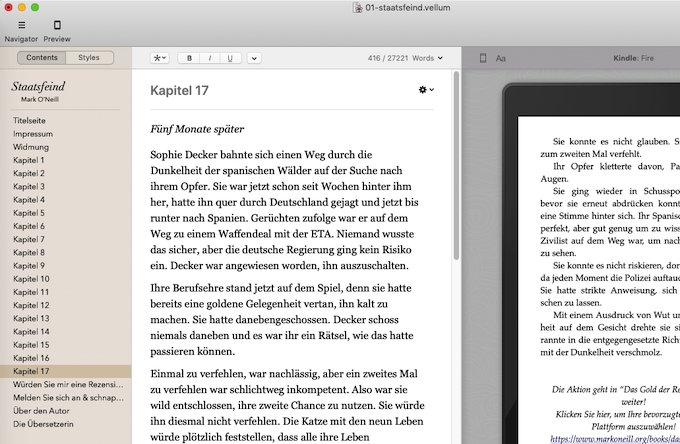
Task: Click the Mark O'Neill author name
Action: 39,99
